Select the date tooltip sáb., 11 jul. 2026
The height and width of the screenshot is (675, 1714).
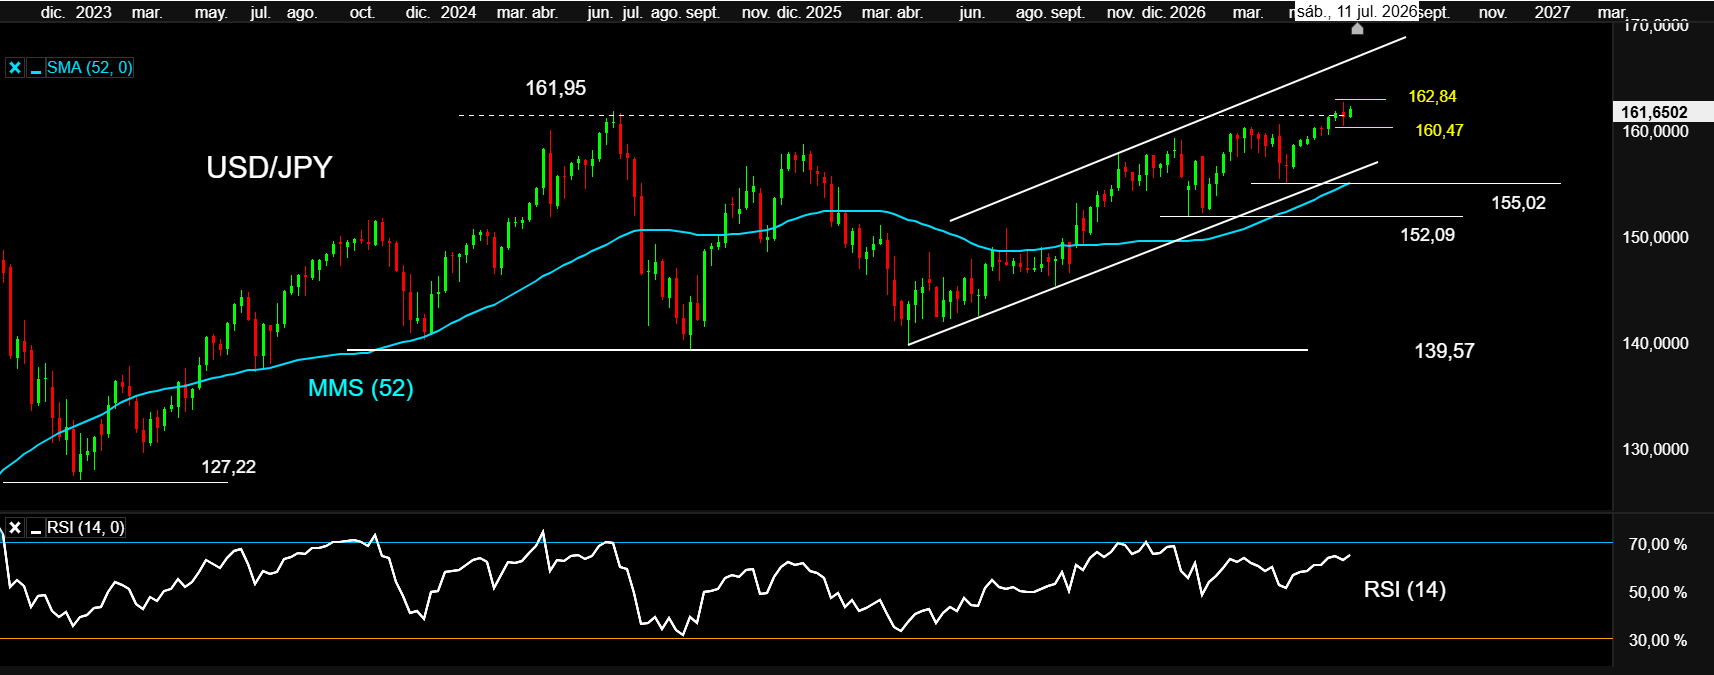(x=1356, y=12)
